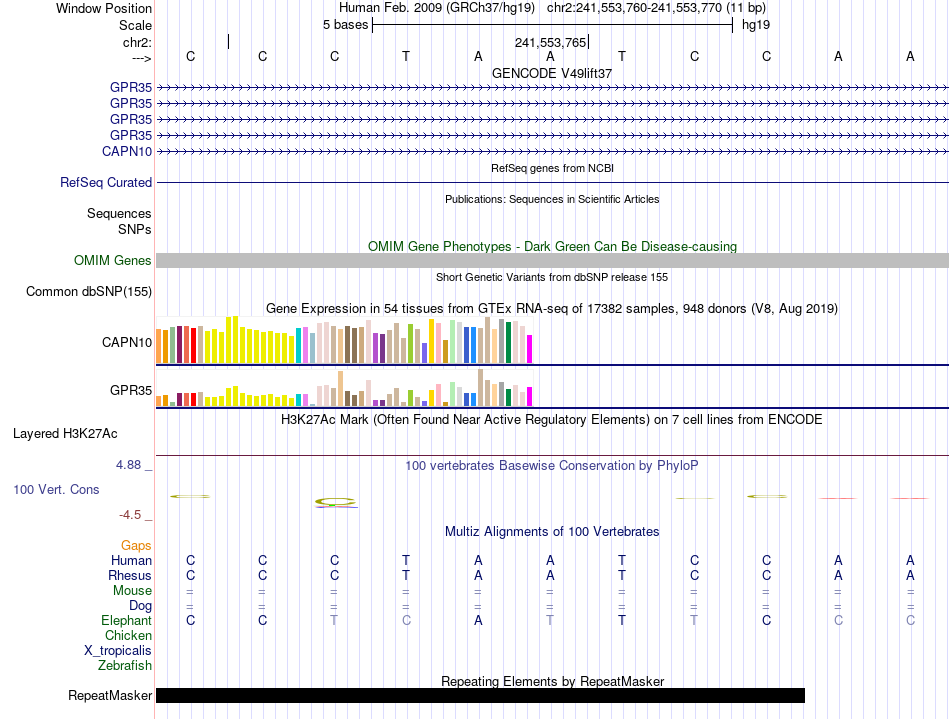Click the orange Gaps label
Image resolution: width=950 pixels, height=719 pixels.
136,546
